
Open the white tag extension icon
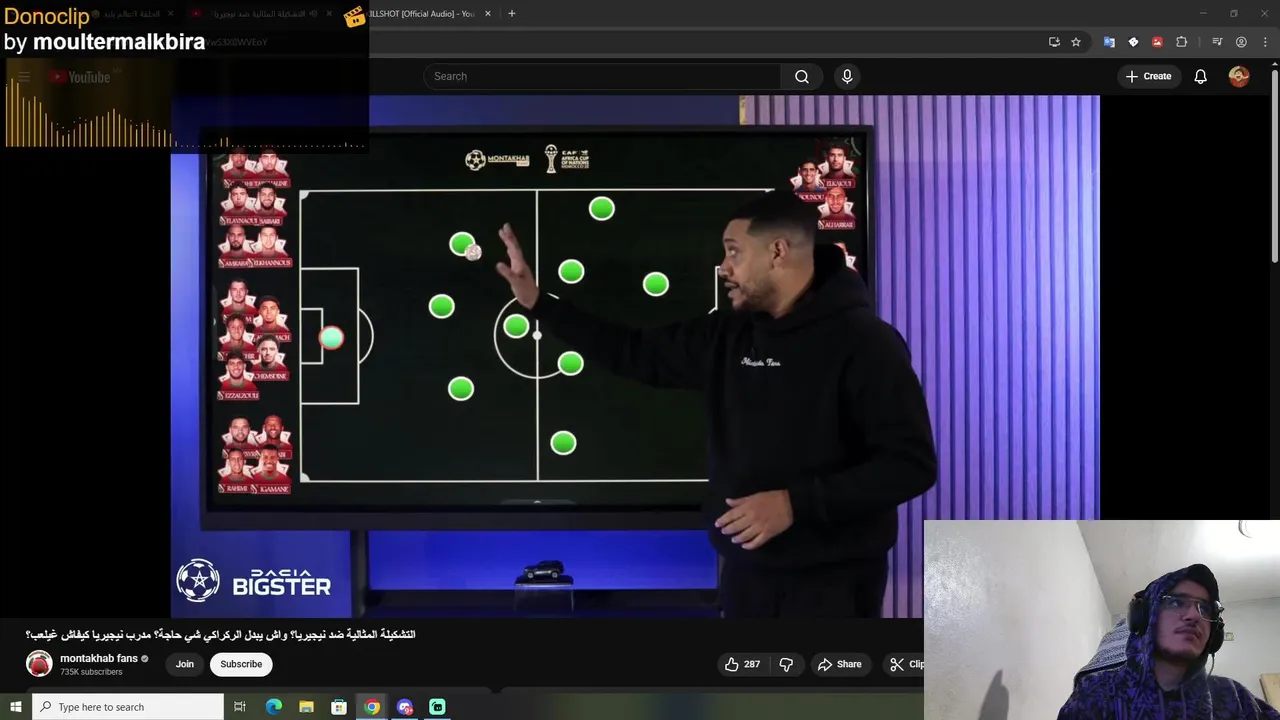pyautogui.click(x=1133, y=42)
